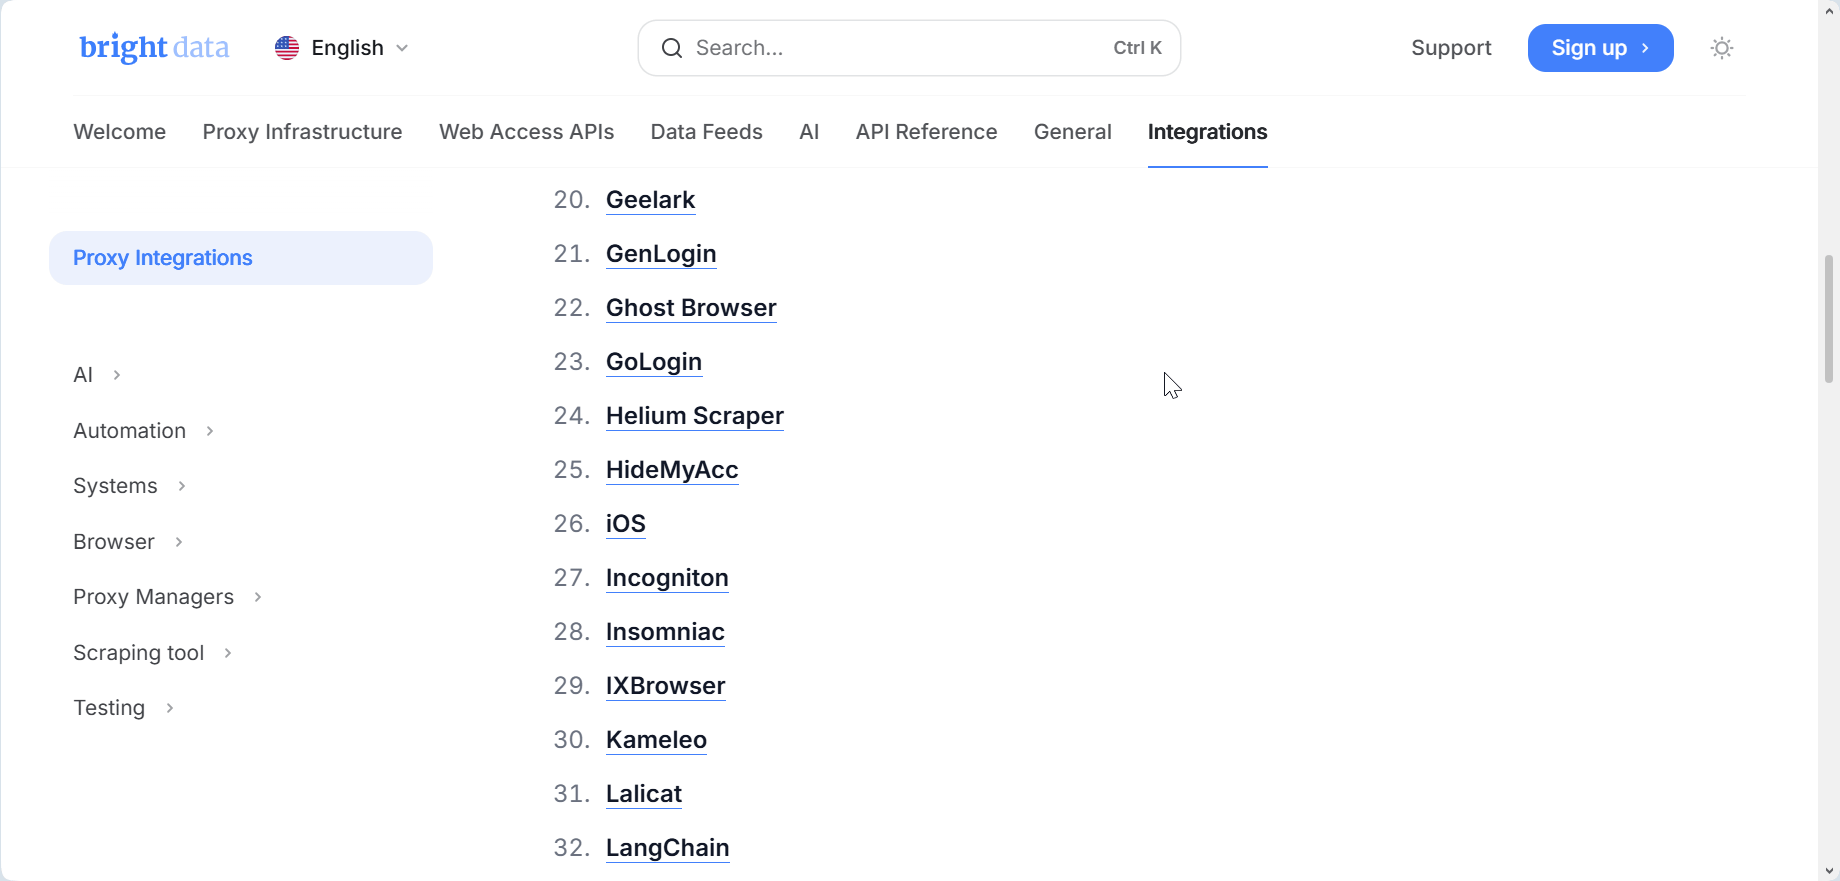
Task: Open the GoLogin integration link
Action: pos(653,361)
